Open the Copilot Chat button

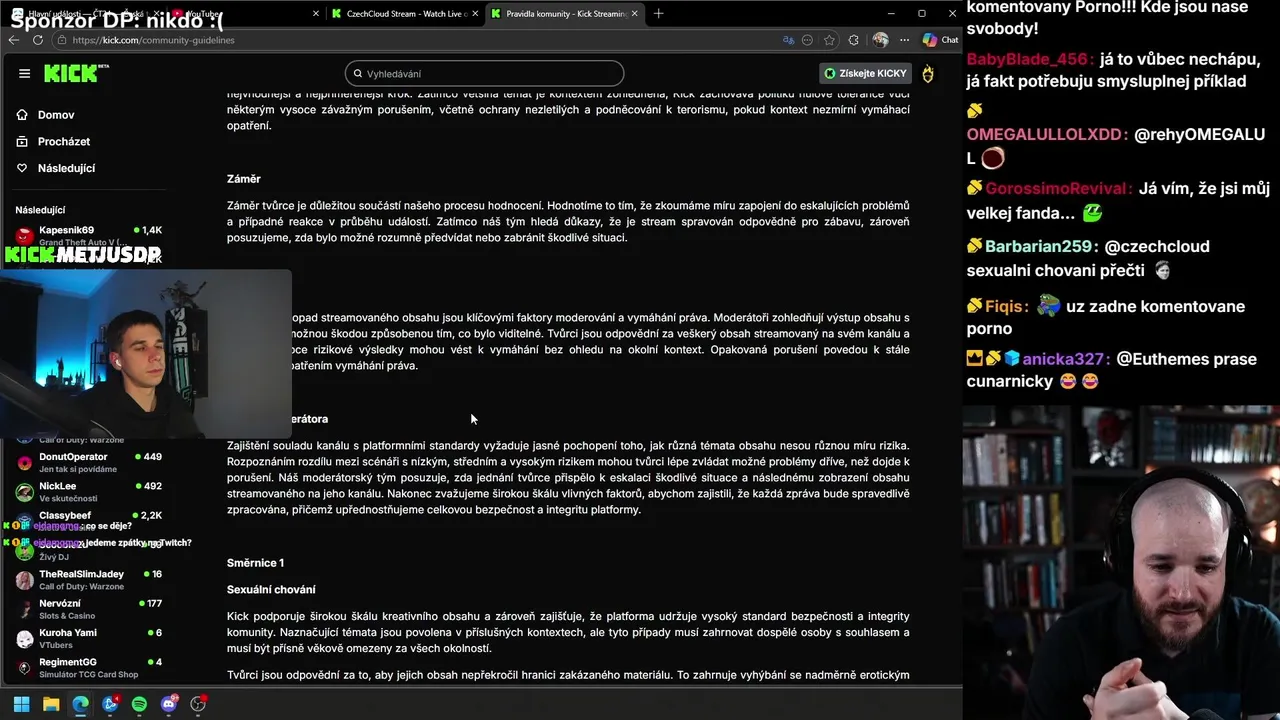940,40
